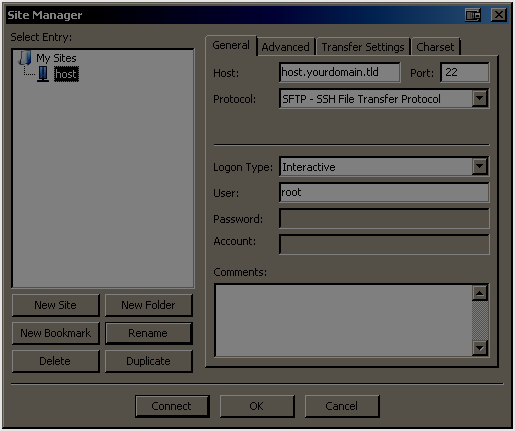The width and height of the screenshot is (515, 431).
Task: Click into the Host input field
Action: 340,72
